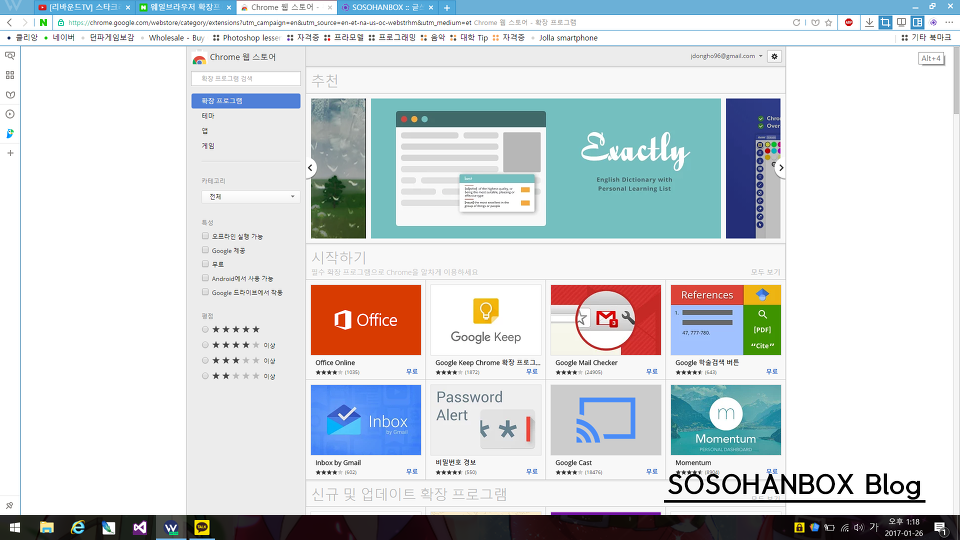Open the 카테고리 전체 dropdown
The width and height of the screenshot is (960, 540).
(x=250, y=197)
